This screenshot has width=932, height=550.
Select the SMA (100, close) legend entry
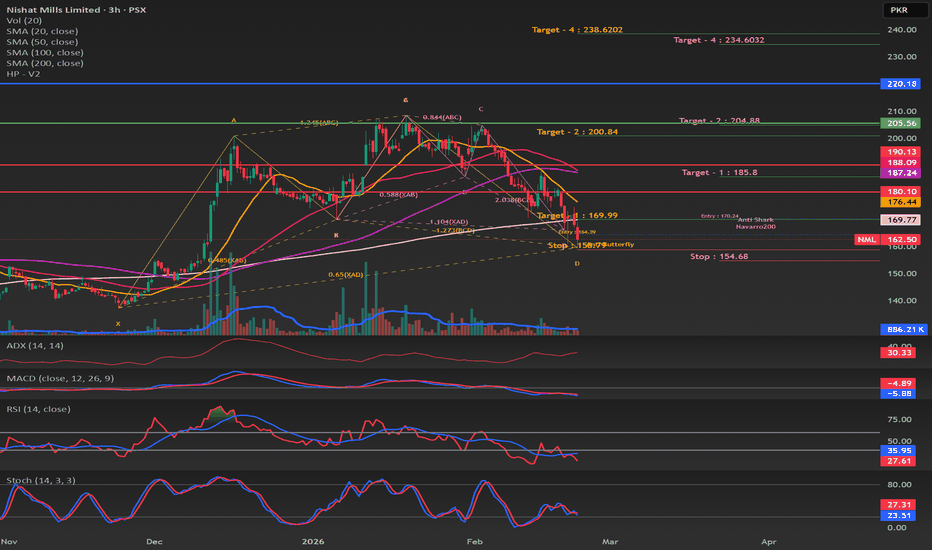click(x=45, y=52)
